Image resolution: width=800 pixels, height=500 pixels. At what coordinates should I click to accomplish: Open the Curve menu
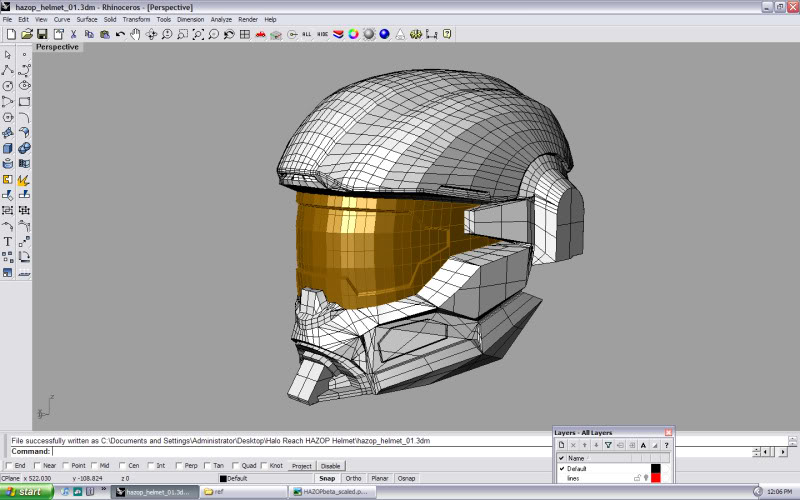point(62,19)
